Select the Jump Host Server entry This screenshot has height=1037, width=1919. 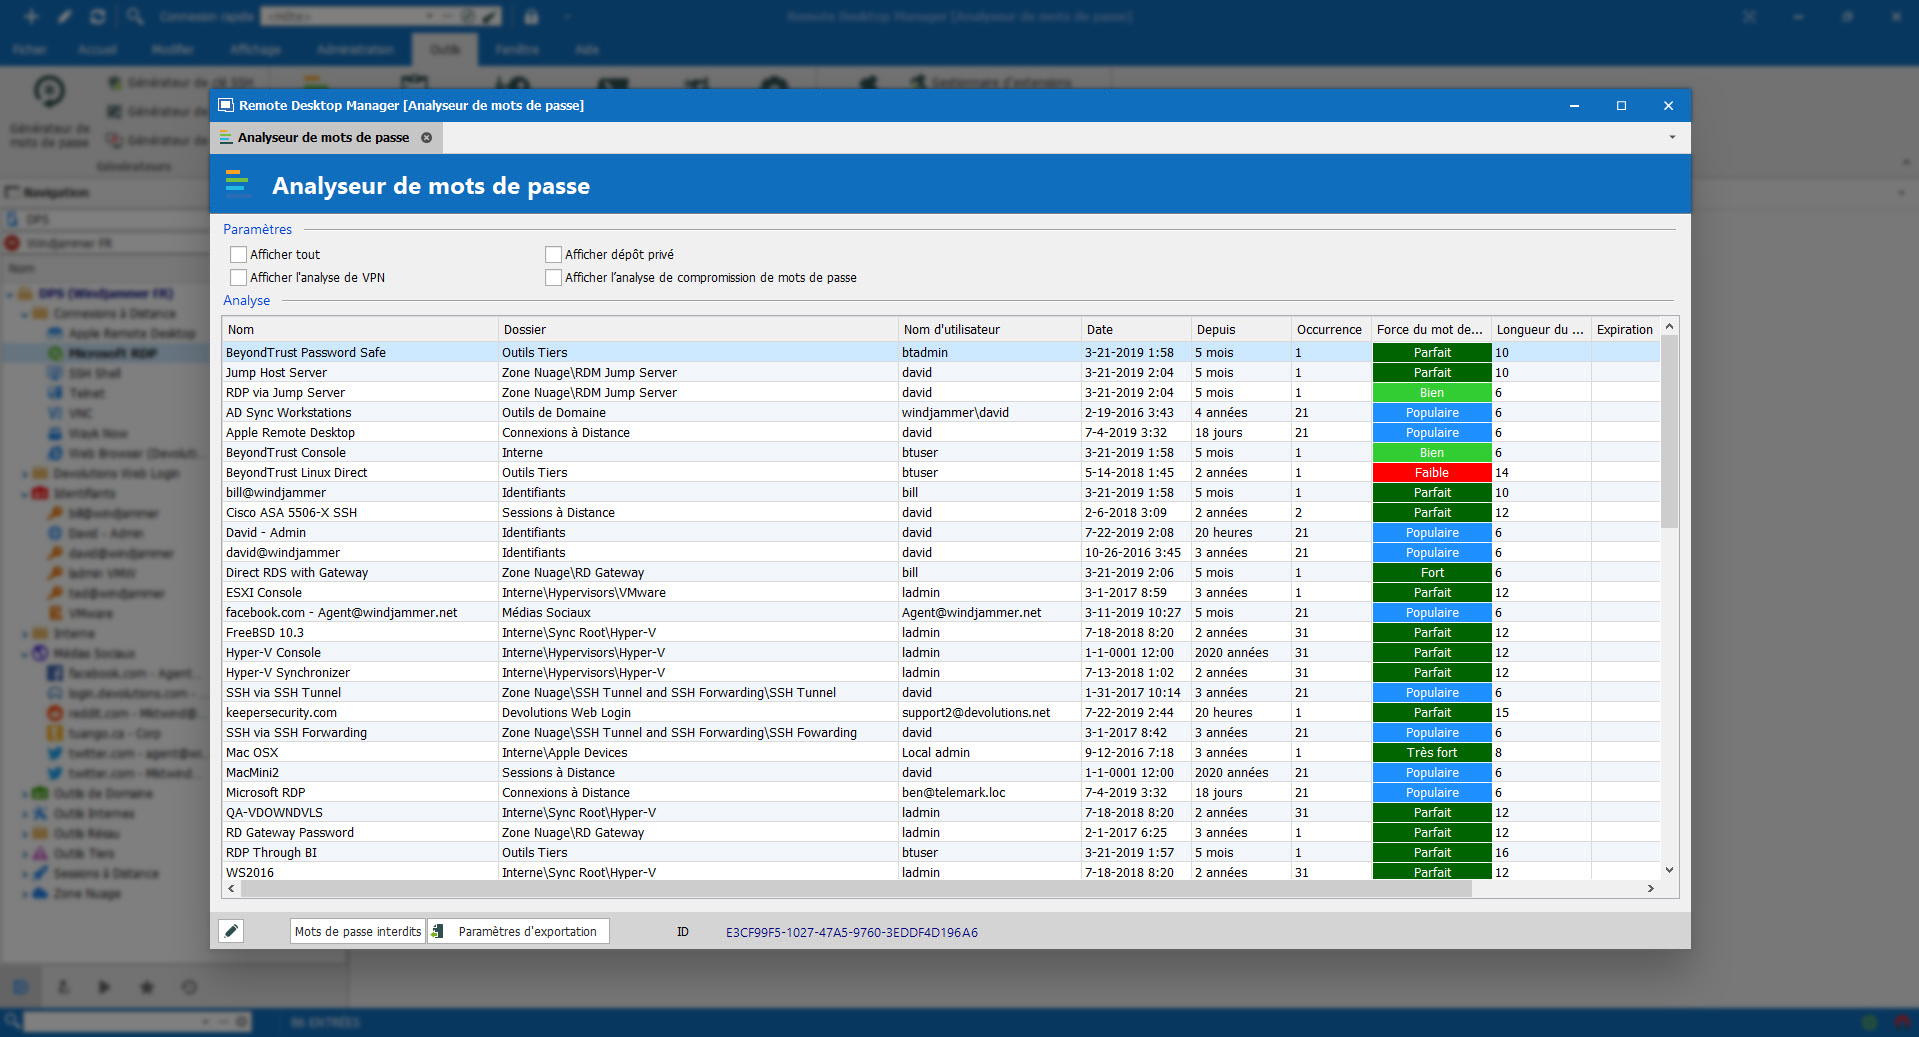941,372
